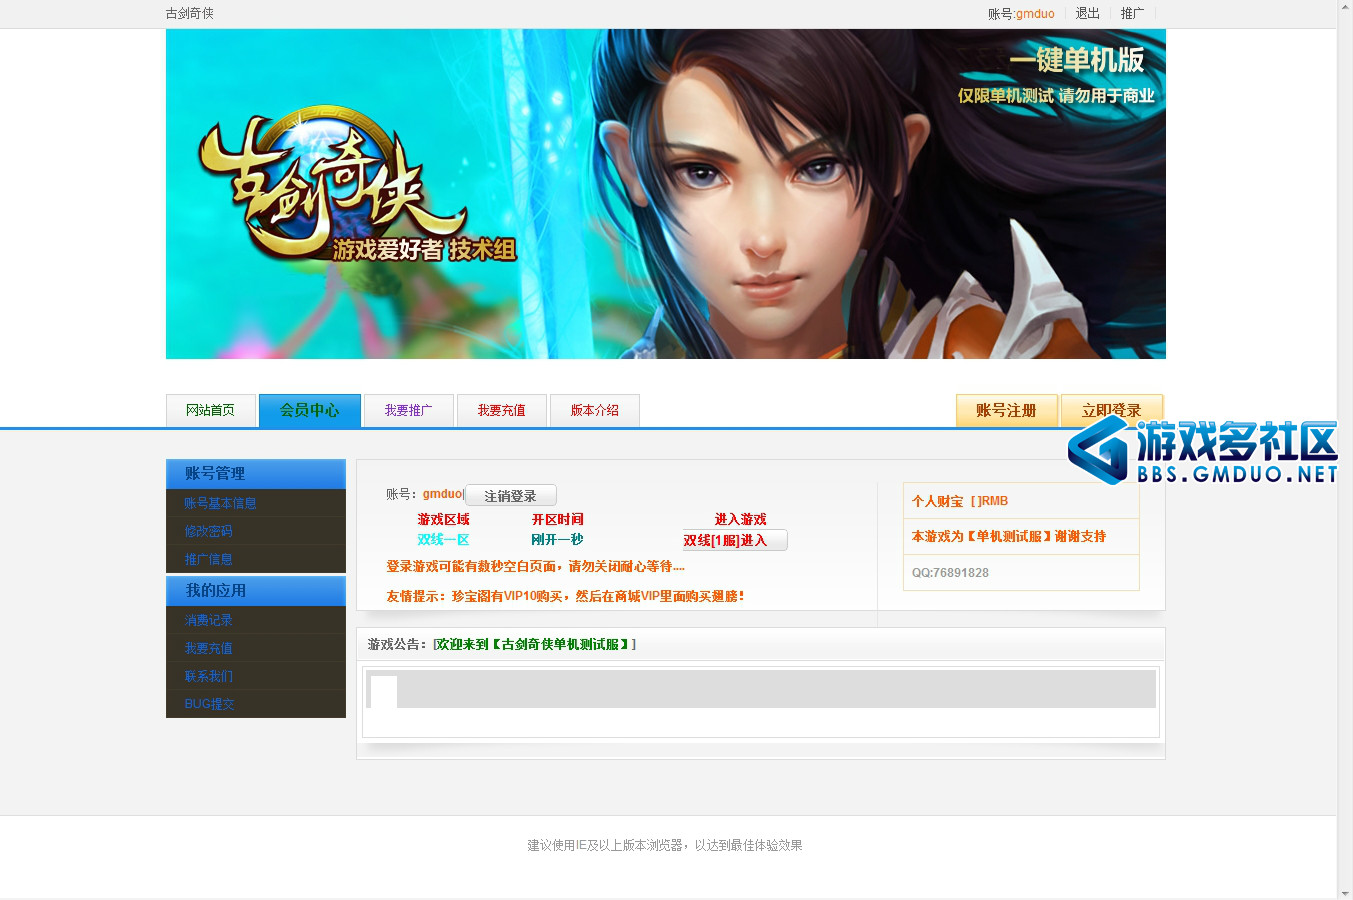Click the 我的应用 sidebar header
Image resolution: width=1353 pixels, height=900 pixels.
[256, 591]
